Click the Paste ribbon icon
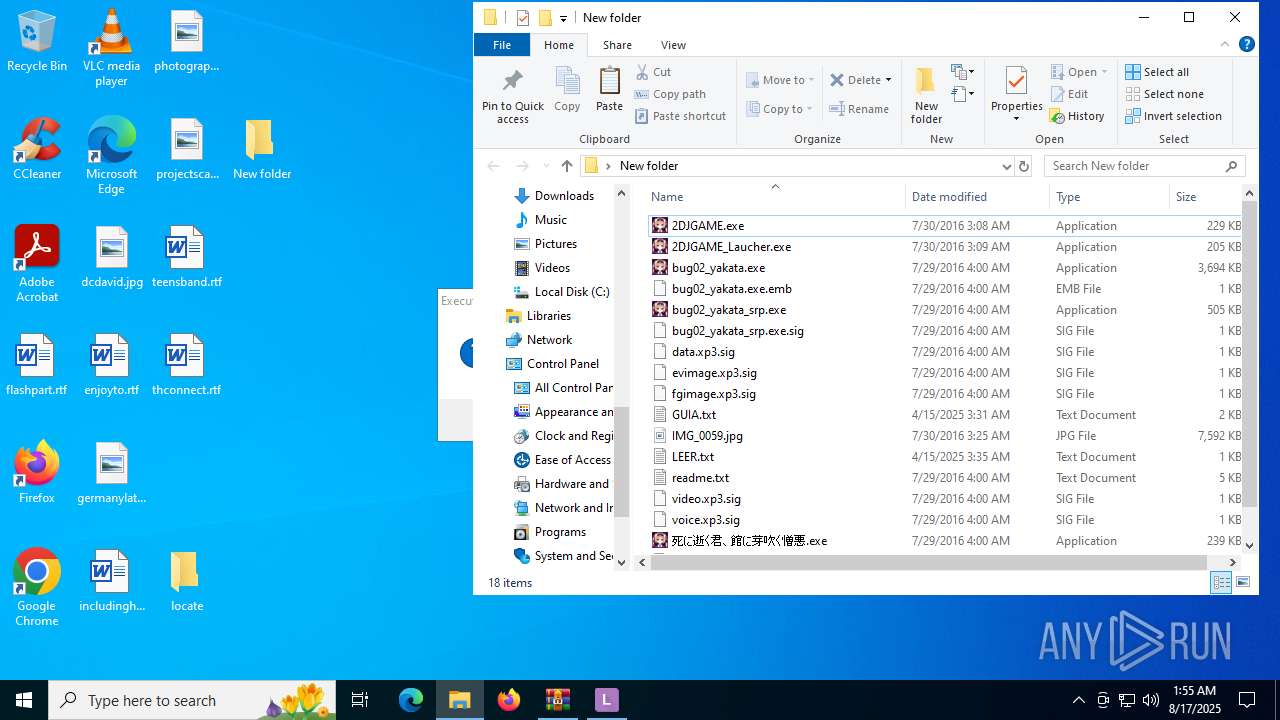 609,90
